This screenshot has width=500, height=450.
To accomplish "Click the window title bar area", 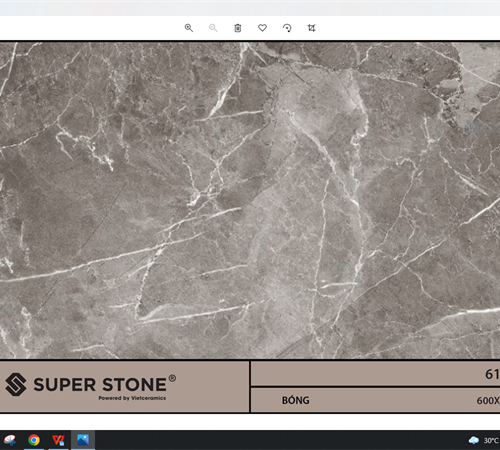I will coord(250,8).
